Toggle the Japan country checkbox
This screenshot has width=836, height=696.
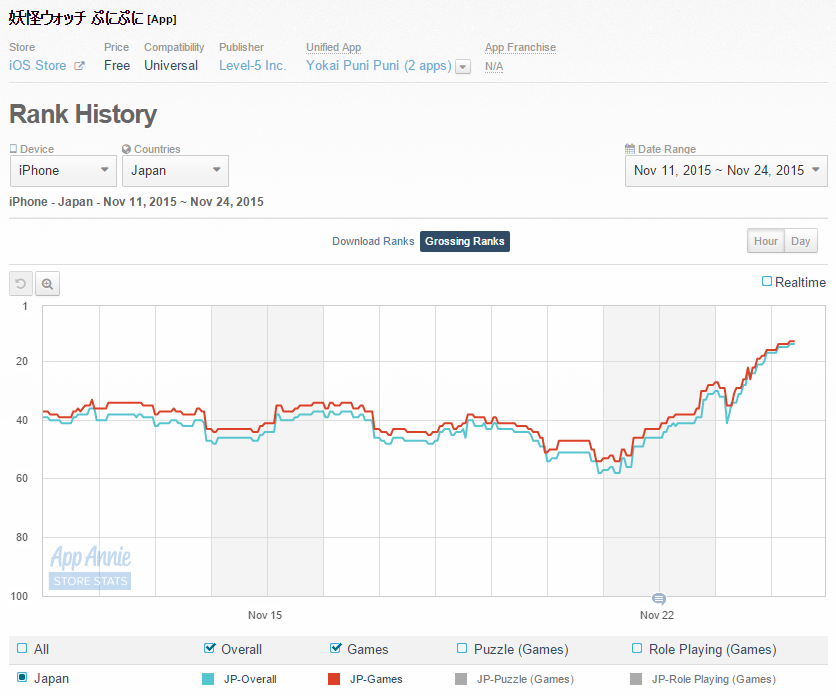(22, 677)
